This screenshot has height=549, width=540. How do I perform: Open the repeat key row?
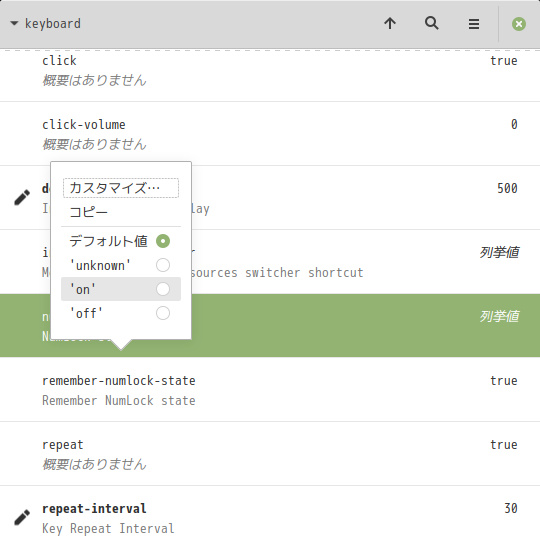coord(270,454)
